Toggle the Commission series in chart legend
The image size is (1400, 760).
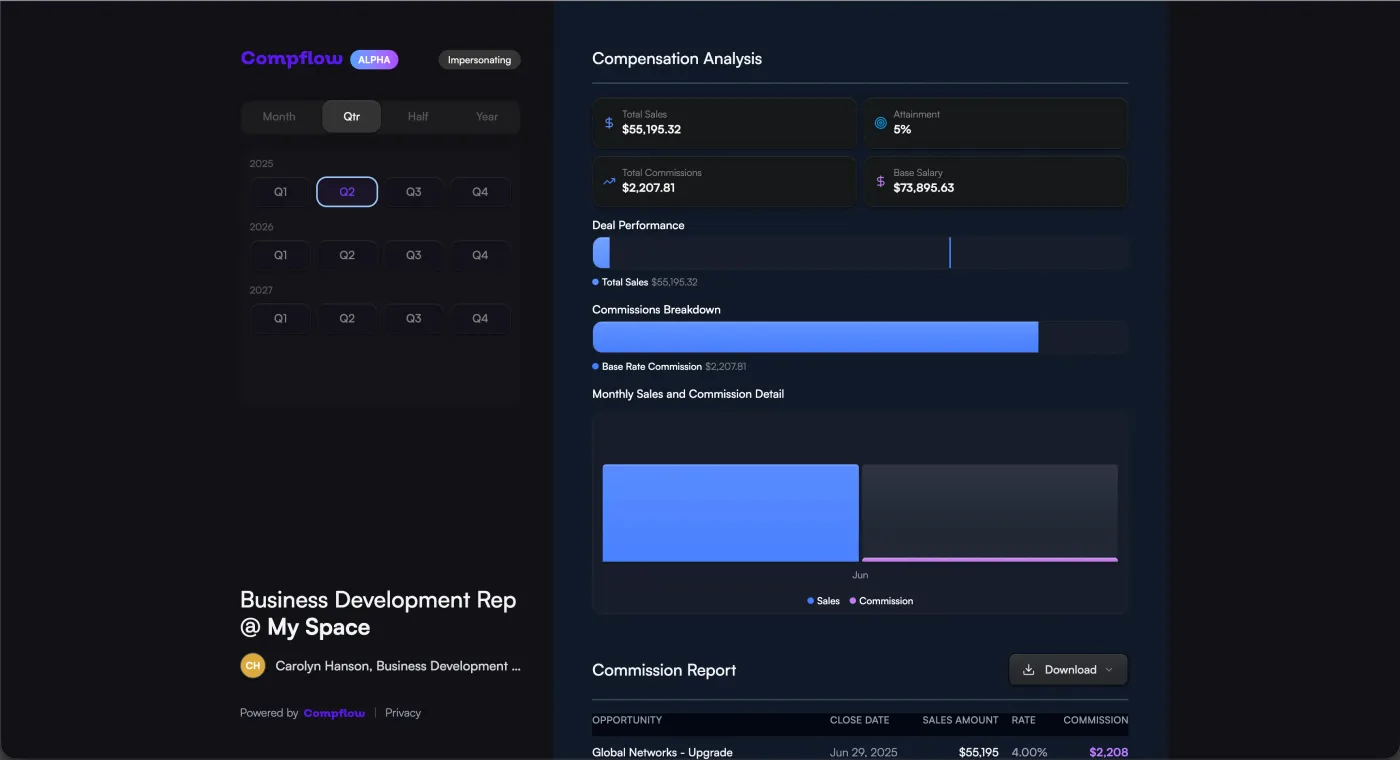(x=881, y=601)
